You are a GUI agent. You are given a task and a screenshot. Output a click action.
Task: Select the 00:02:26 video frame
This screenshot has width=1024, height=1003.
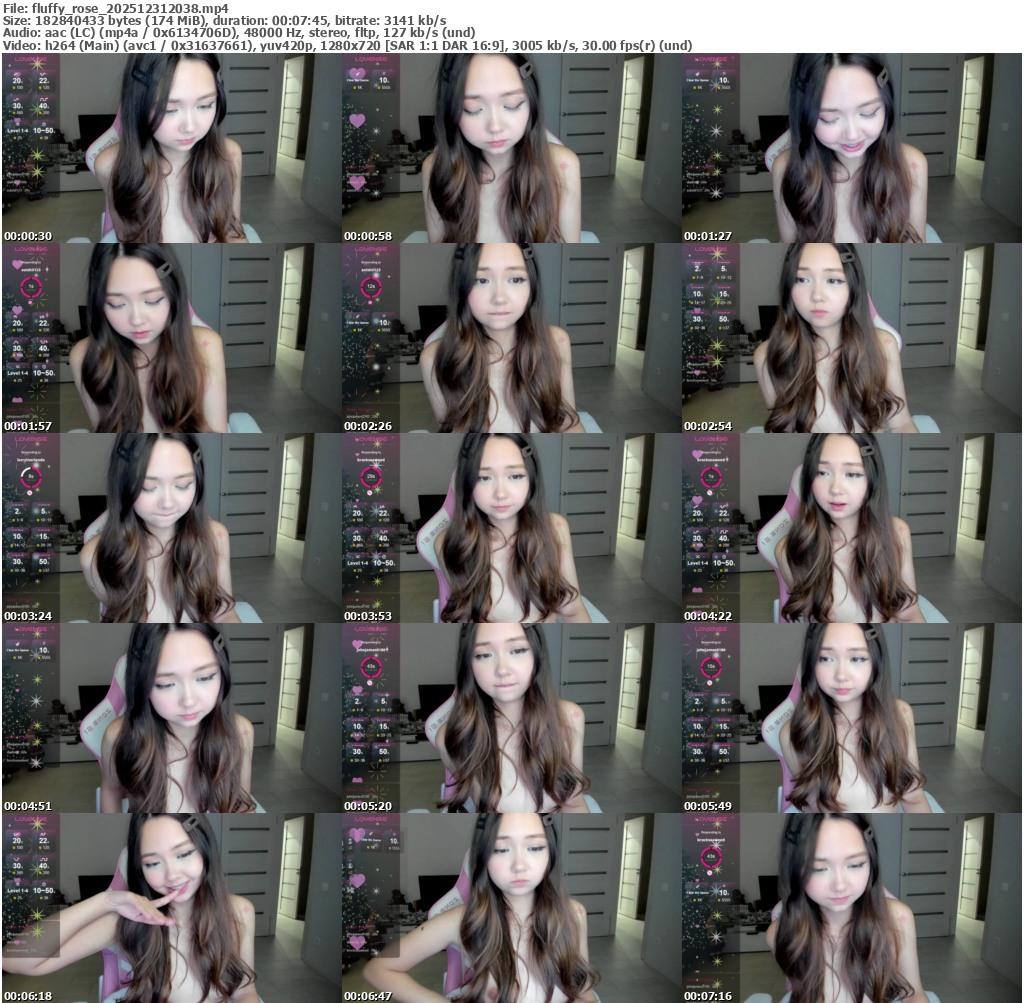511,338
